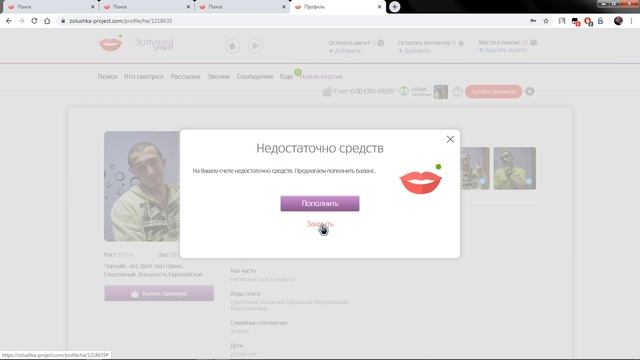Click the round icon left of the premium button
The image size is (640, 360).
tap(457, 91)
